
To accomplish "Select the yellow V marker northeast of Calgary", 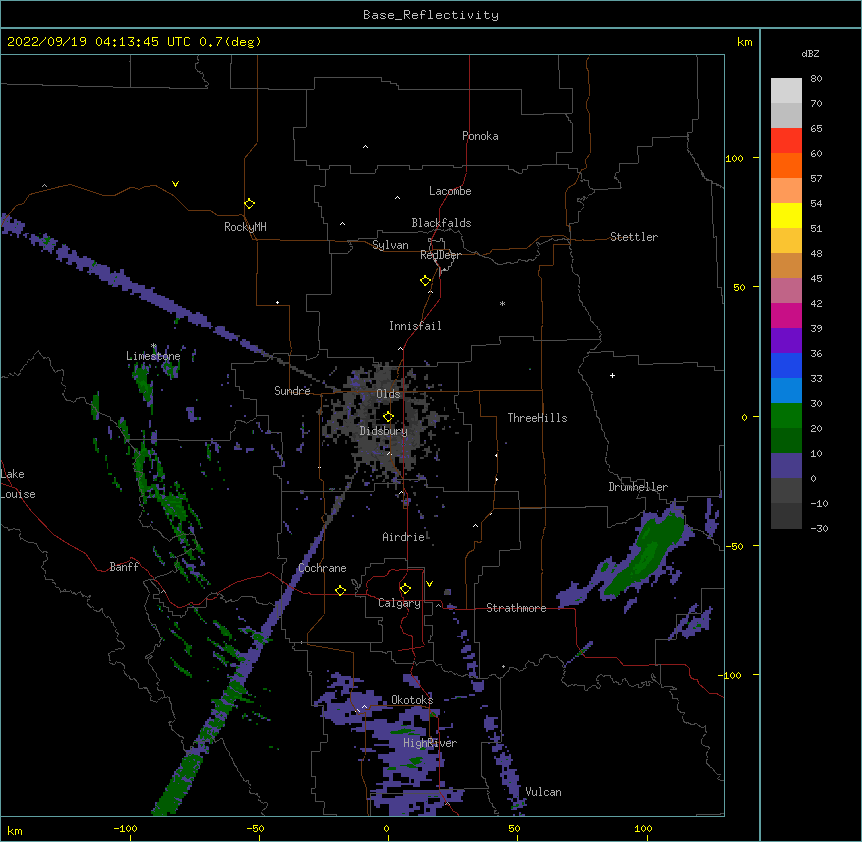I will tap(429, 584).
